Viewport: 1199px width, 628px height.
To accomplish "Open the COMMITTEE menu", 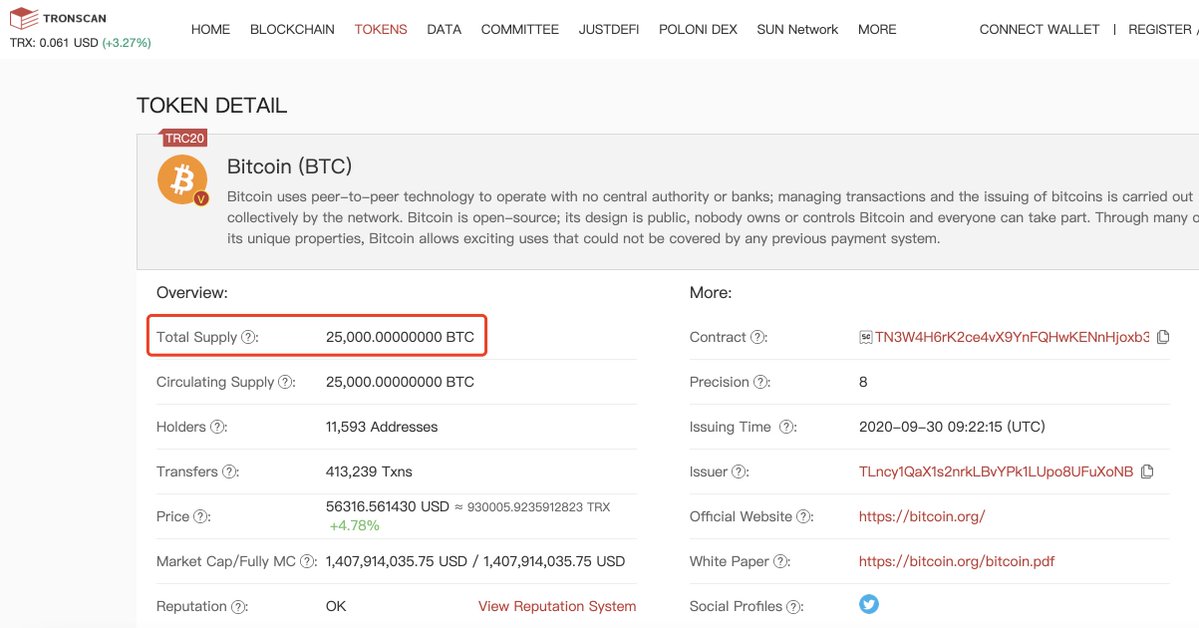I will tap(520, 29).
